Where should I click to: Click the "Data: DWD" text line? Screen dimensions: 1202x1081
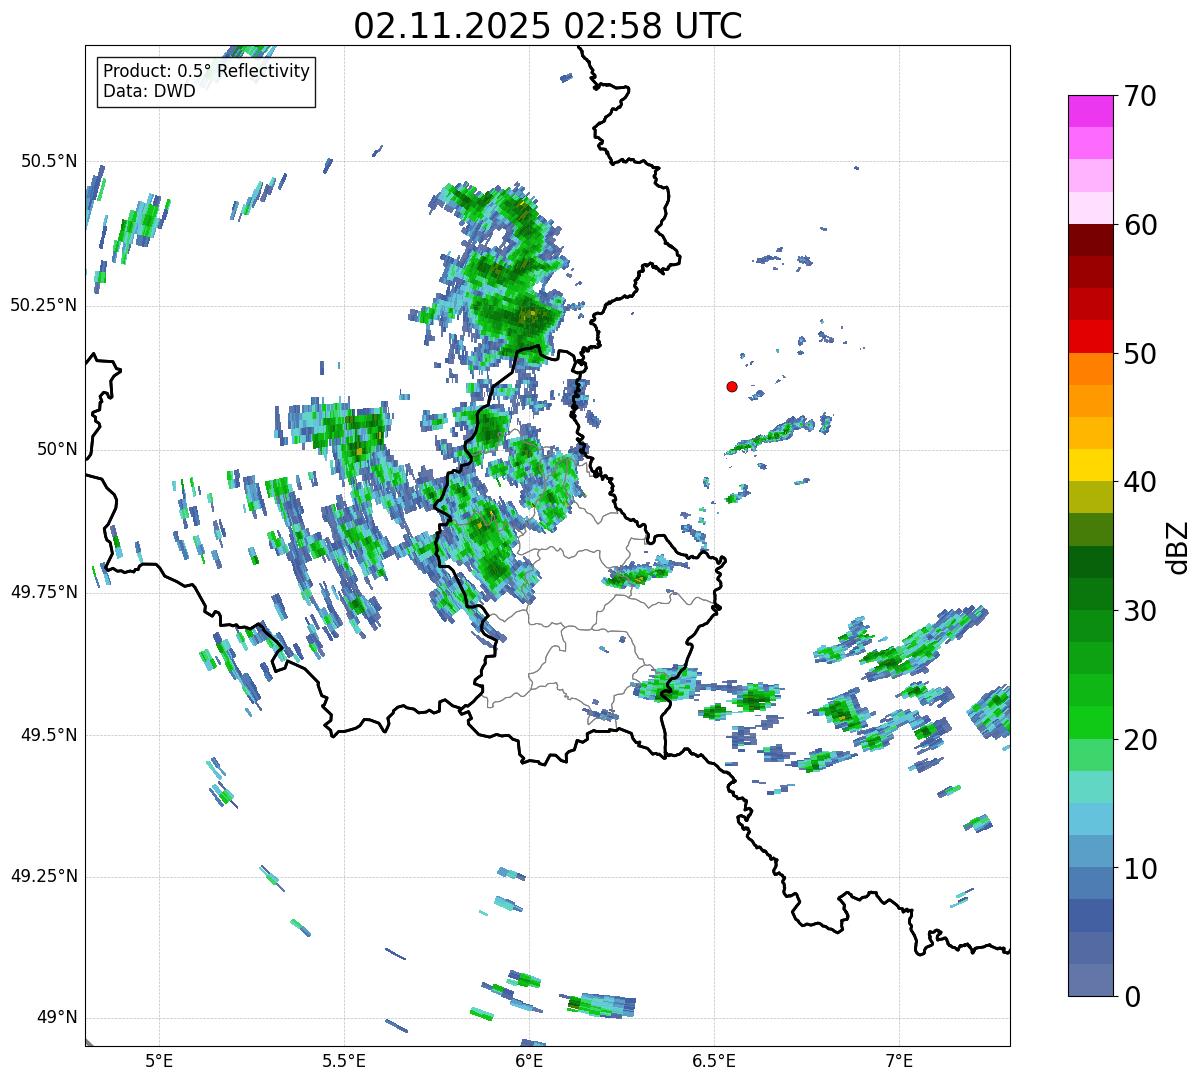click(x=149, y=91)
